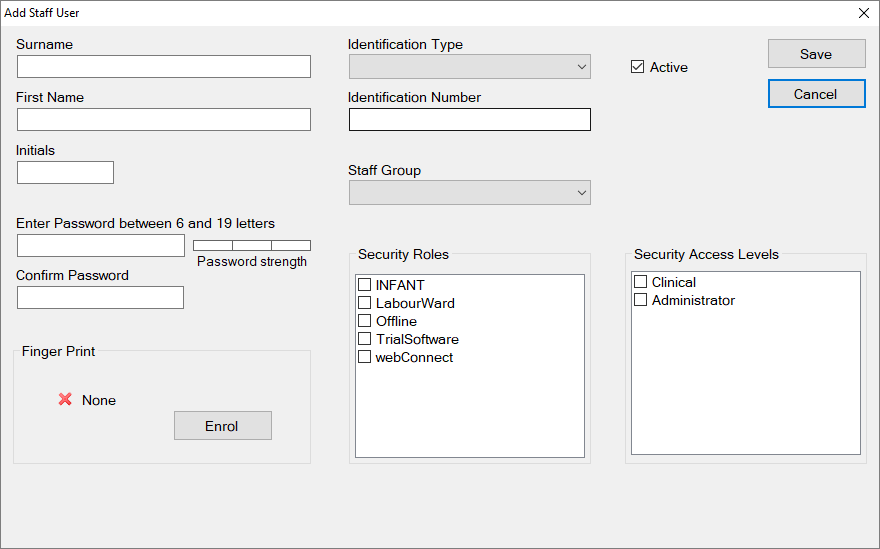Viewport: 880px width, 549px height.
Task: Click into the First Name field
Action: 164,120
